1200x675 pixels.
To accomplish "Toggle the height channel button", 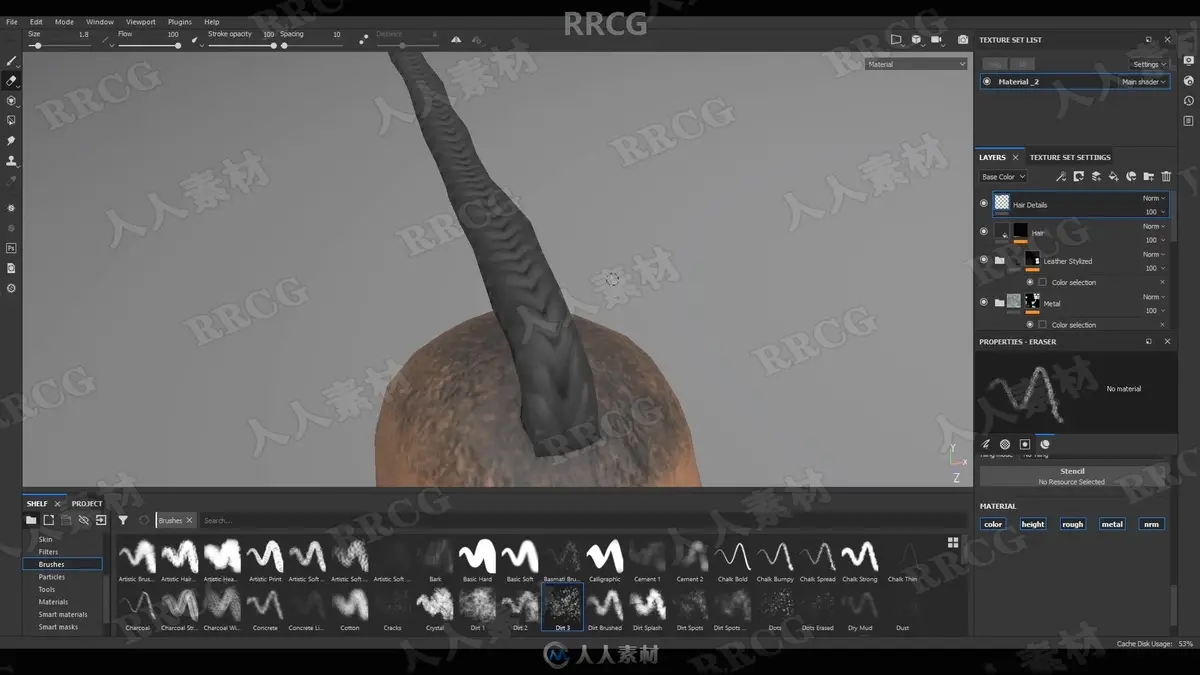I will point(1033,524).
